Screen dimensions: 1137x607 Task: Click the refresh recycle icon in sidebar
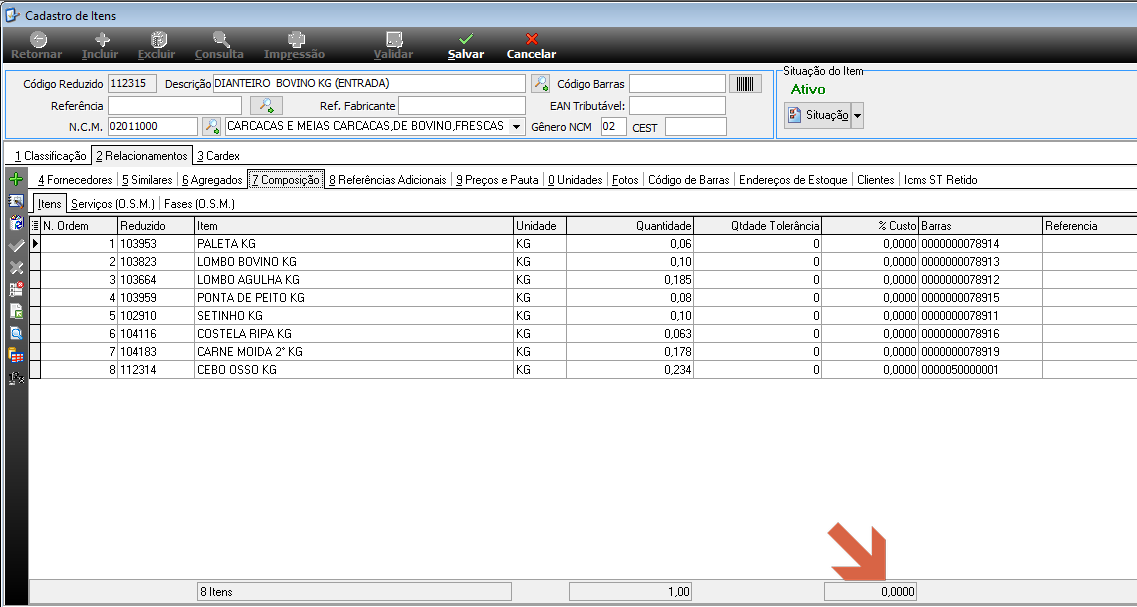15,223
